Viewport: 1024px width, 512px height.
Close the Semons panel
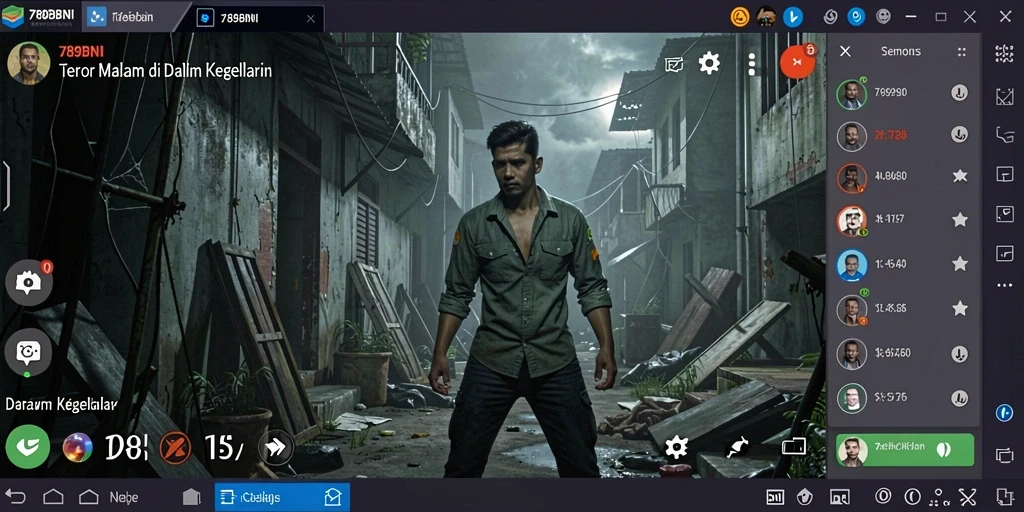coord(845,51)
